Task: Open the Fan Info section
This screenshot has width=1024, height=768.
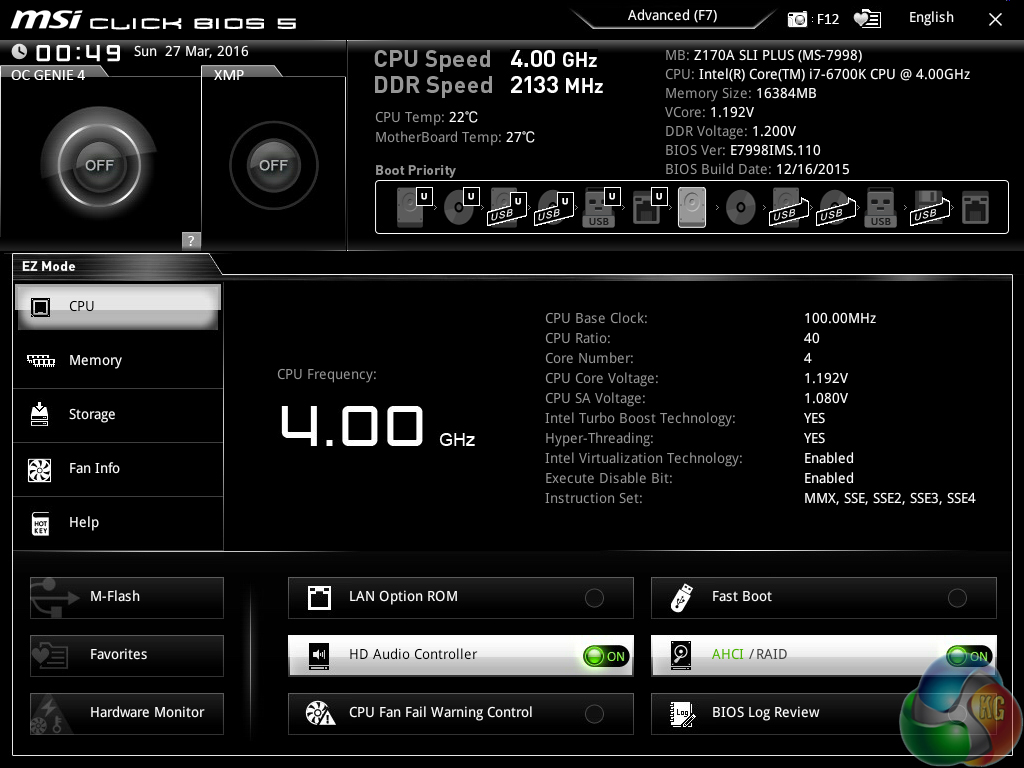Action: pyautogui.click(x=119, y=468)
